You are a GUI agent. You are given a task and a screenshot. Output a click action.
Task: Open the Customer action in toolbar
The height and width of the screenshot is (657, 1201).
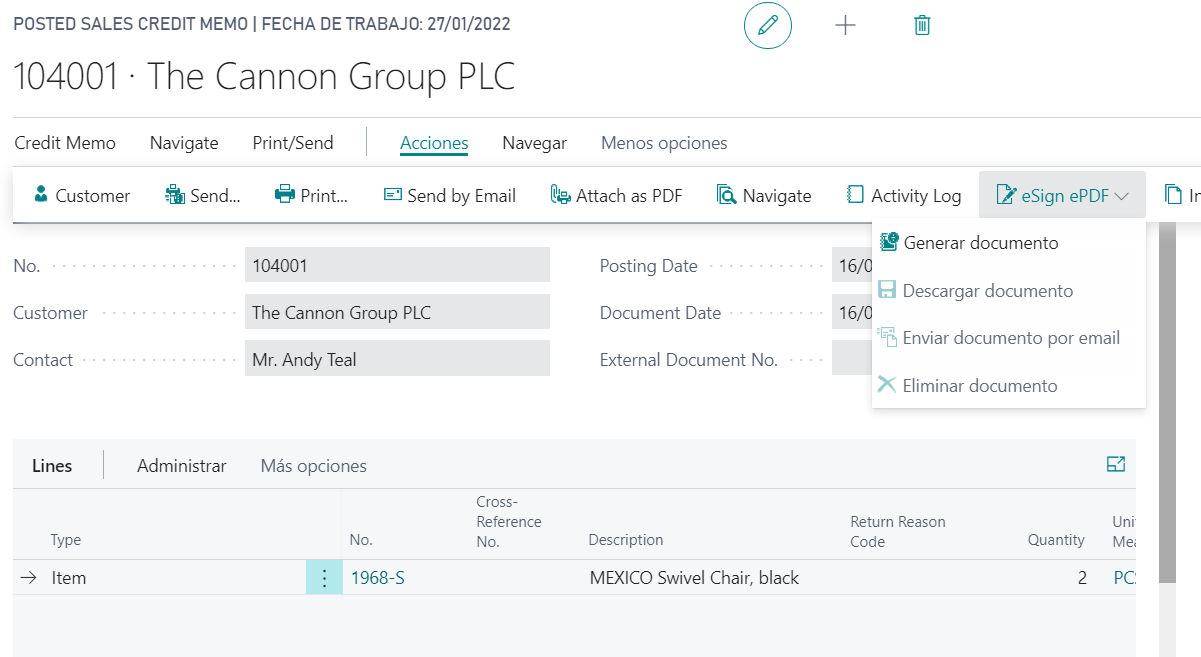[82, 196]
